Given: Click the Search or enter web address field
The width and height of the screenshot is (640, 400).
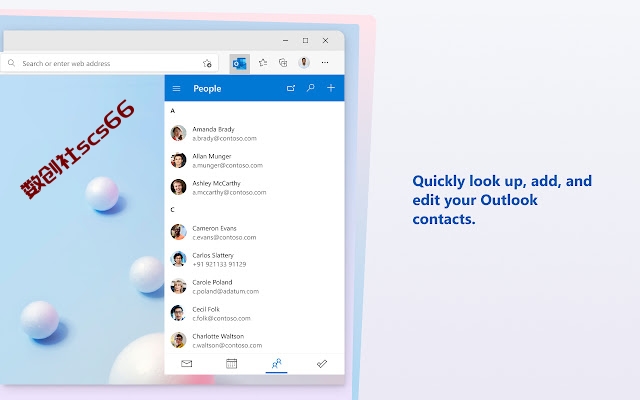Looking at the screenshot, I should (109, 63).
